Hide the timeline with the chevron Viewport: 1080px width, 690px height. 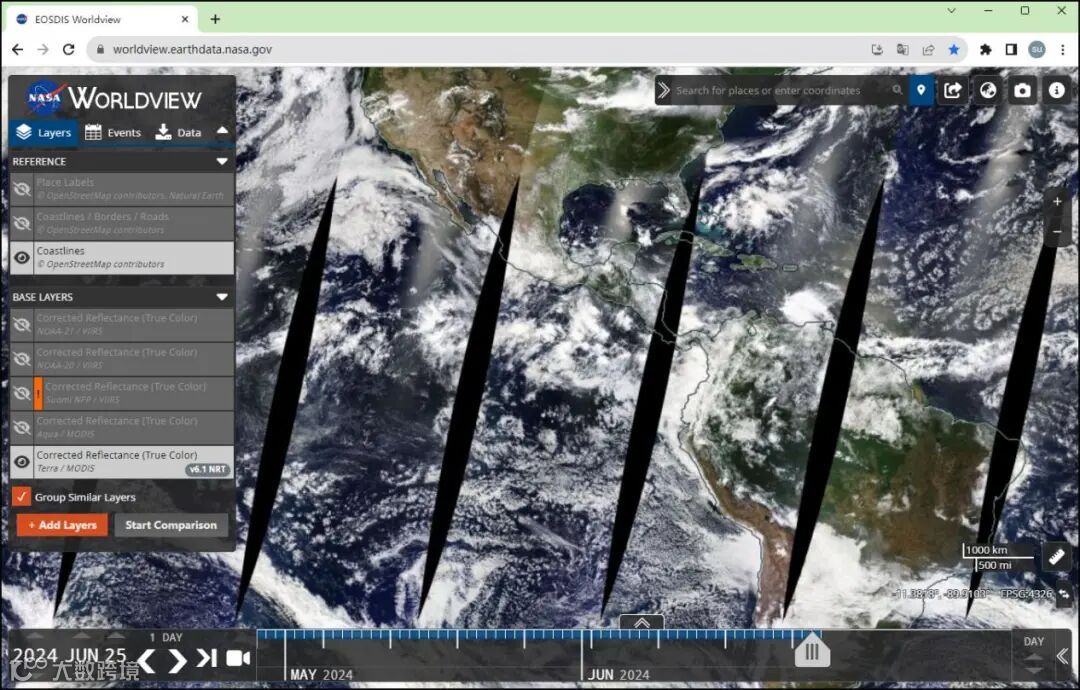pyautogui.click(x=1063, y=656)
